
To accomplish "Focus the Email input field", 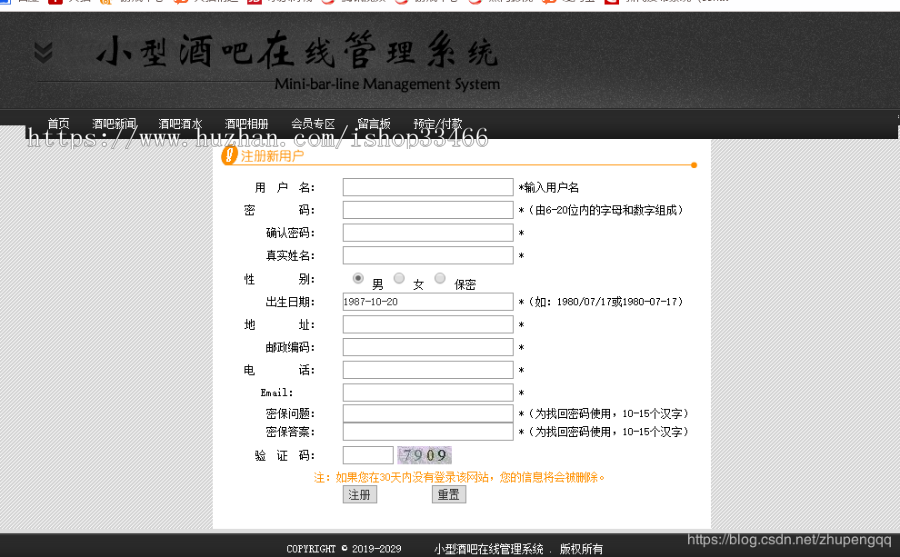I will pos(428,393).
